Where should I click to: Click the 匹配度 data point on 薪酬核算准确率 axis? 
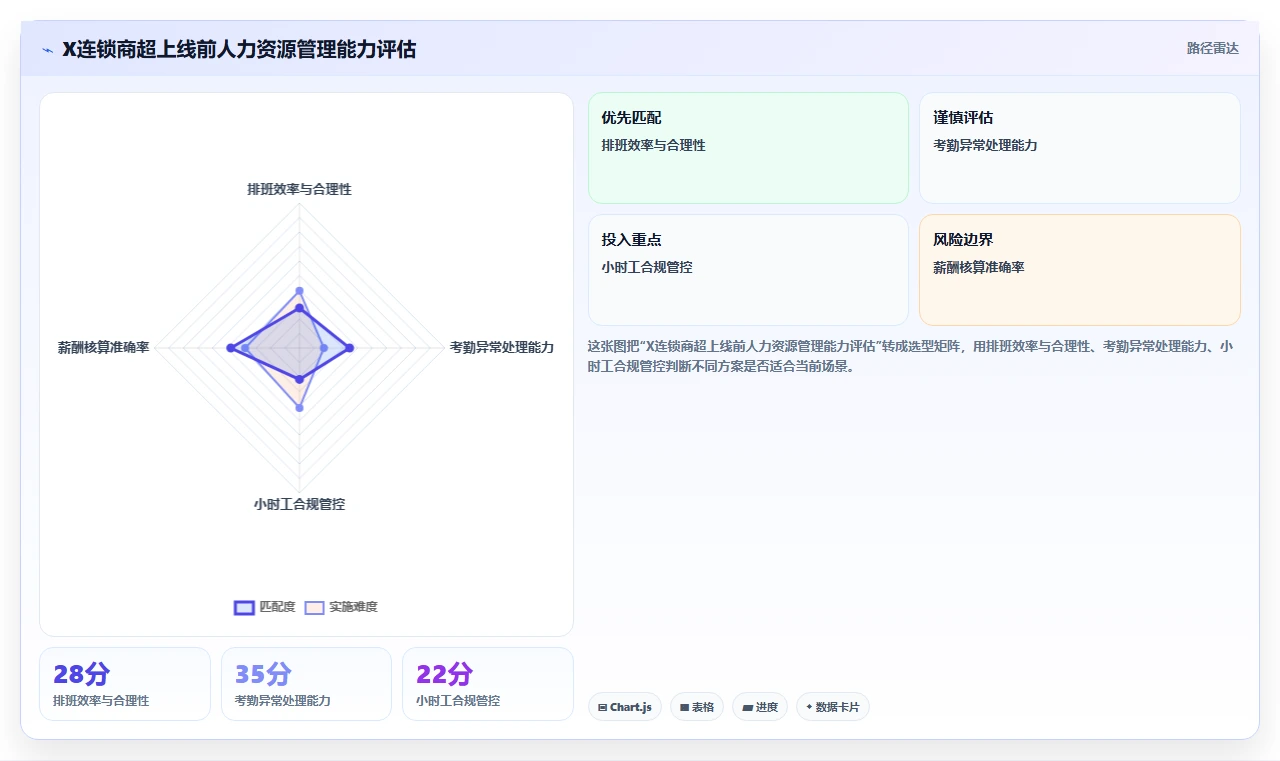click(230, 348)
